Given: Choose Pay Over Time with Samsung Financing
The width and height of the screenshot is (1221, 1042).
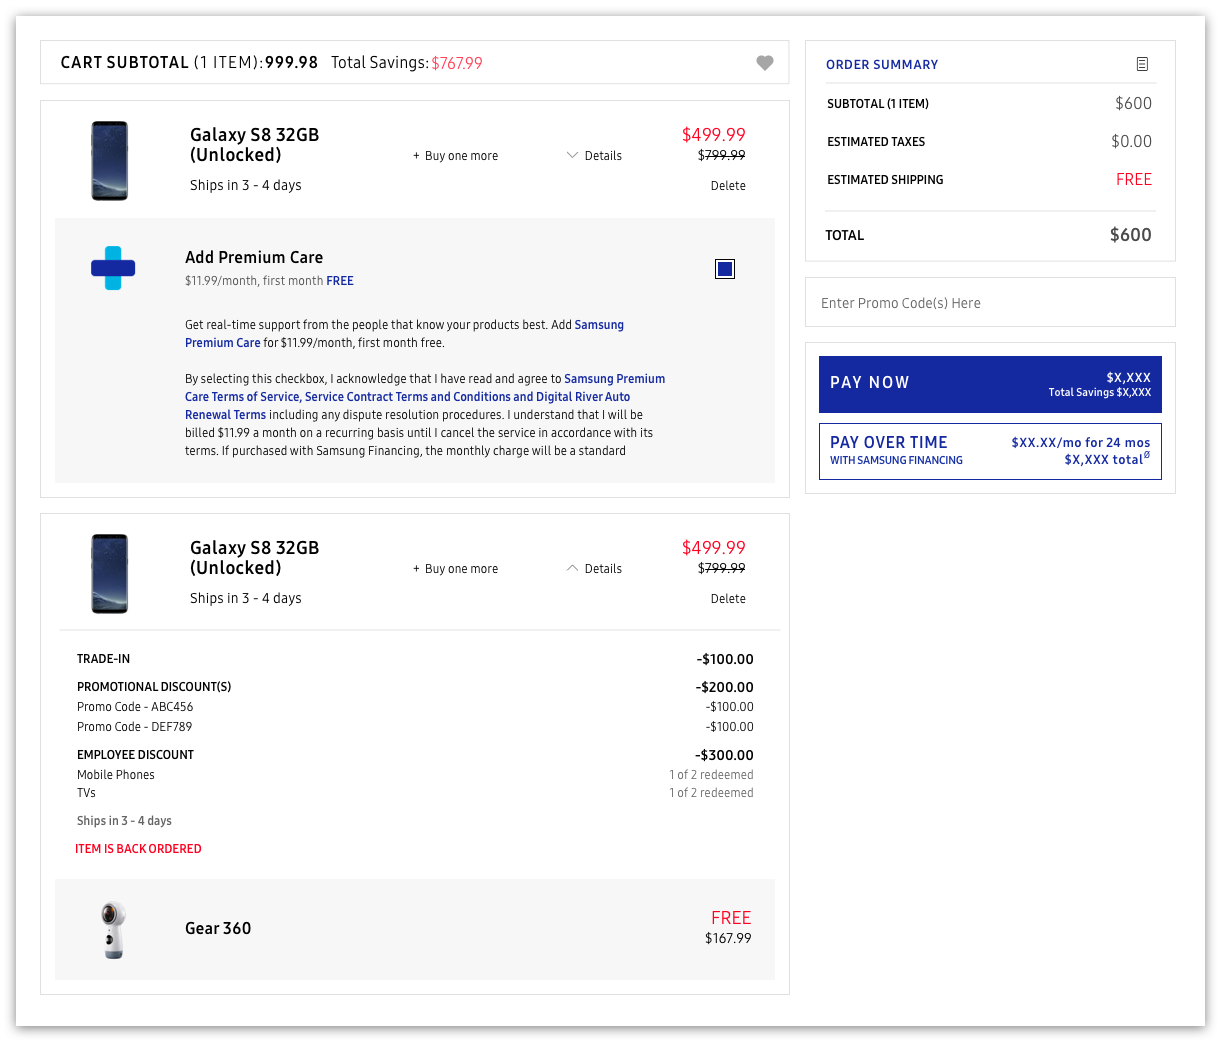Looking at the screenshot, I should tap(990, 451).
